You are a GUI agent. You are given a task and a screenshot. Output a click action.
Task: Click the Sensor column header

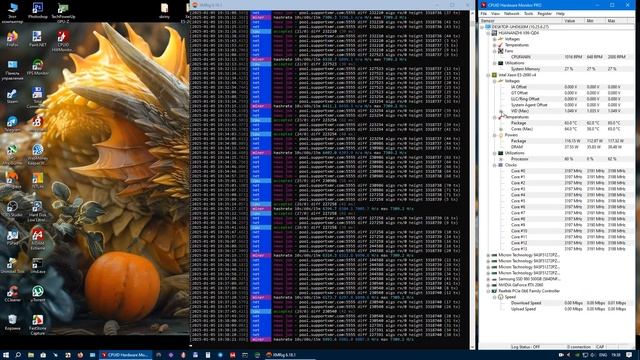[520, 20]
